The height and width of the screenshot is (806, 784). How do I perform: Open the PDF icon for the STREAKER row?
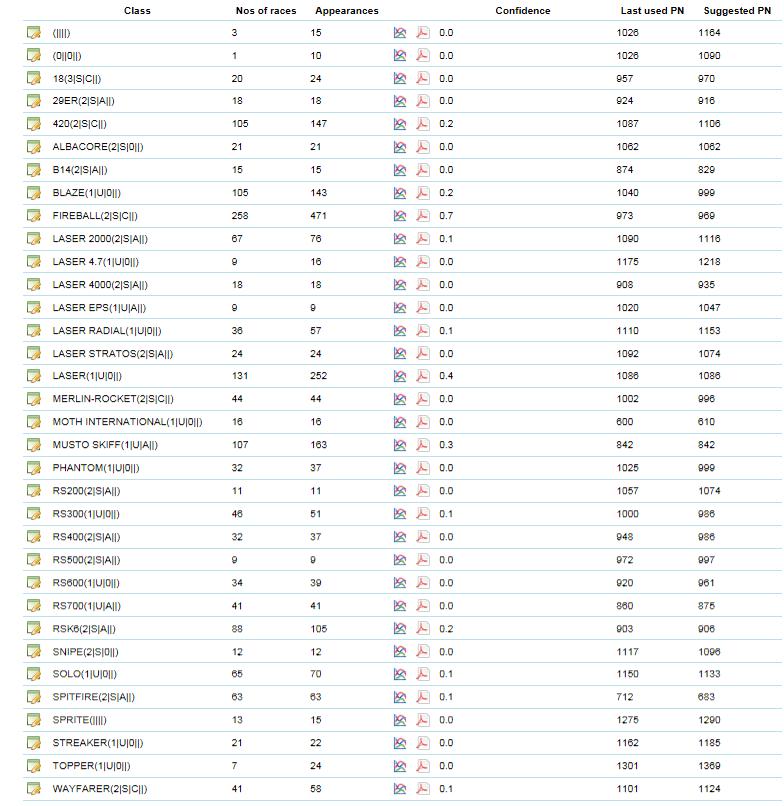pos(423,743)
